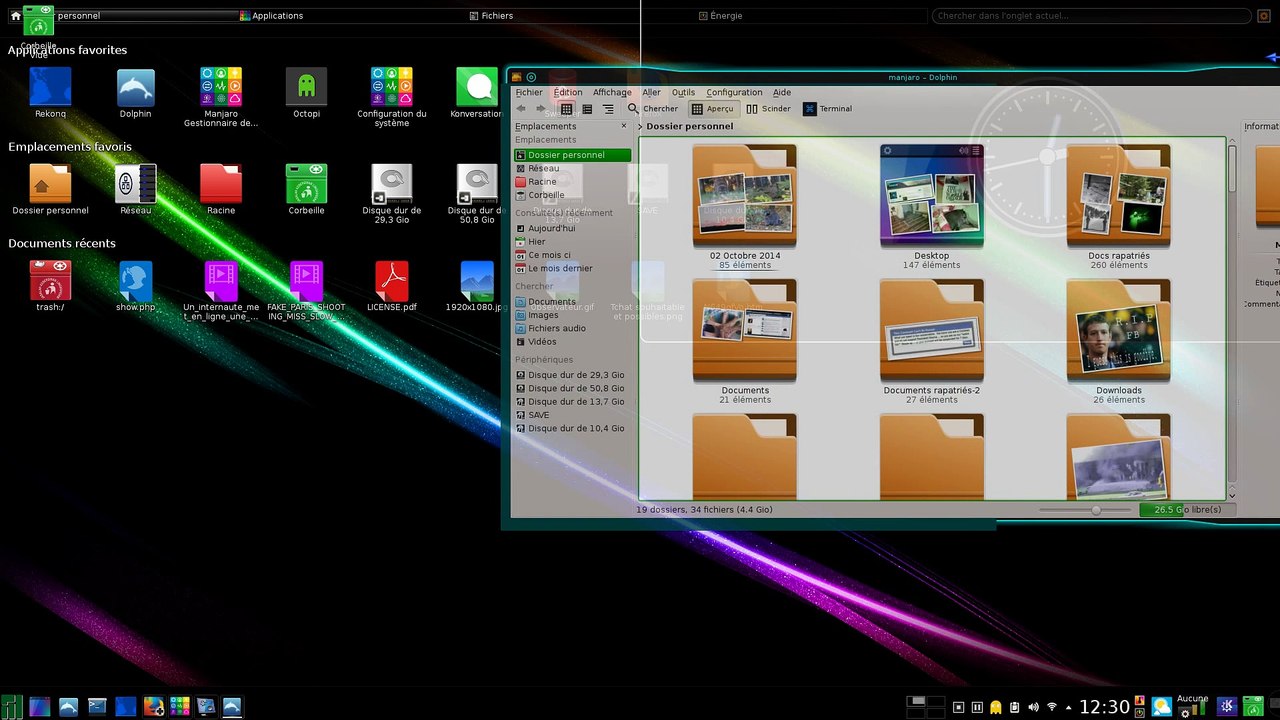1280x720 pixels.
Task: Switch Dolphin to details view mode
Action: coord(608,109)
